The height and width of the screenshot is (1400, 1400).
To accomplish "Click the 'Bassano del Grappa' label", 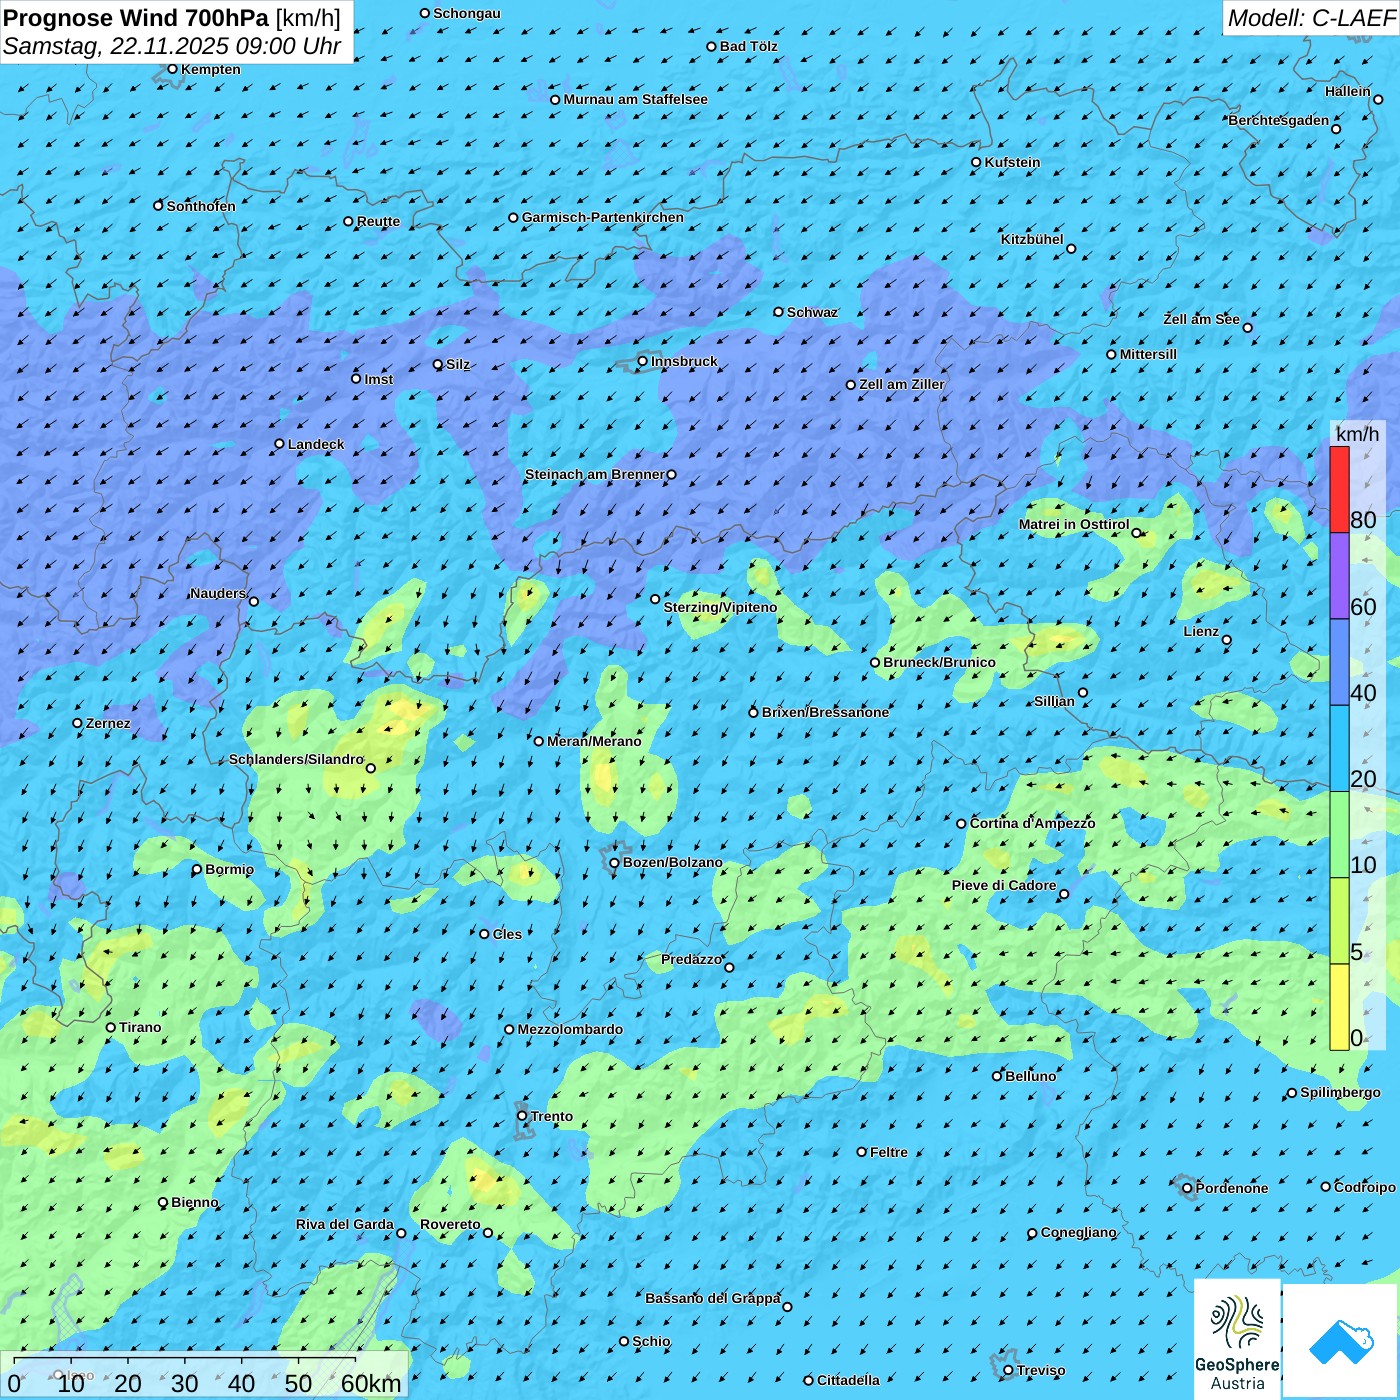I will pos(713,1299).
